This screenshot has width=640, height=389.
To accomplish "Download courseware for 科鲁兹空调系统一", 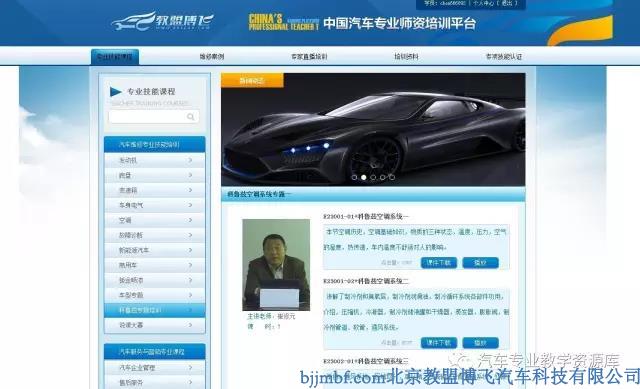I will (439, 263).
